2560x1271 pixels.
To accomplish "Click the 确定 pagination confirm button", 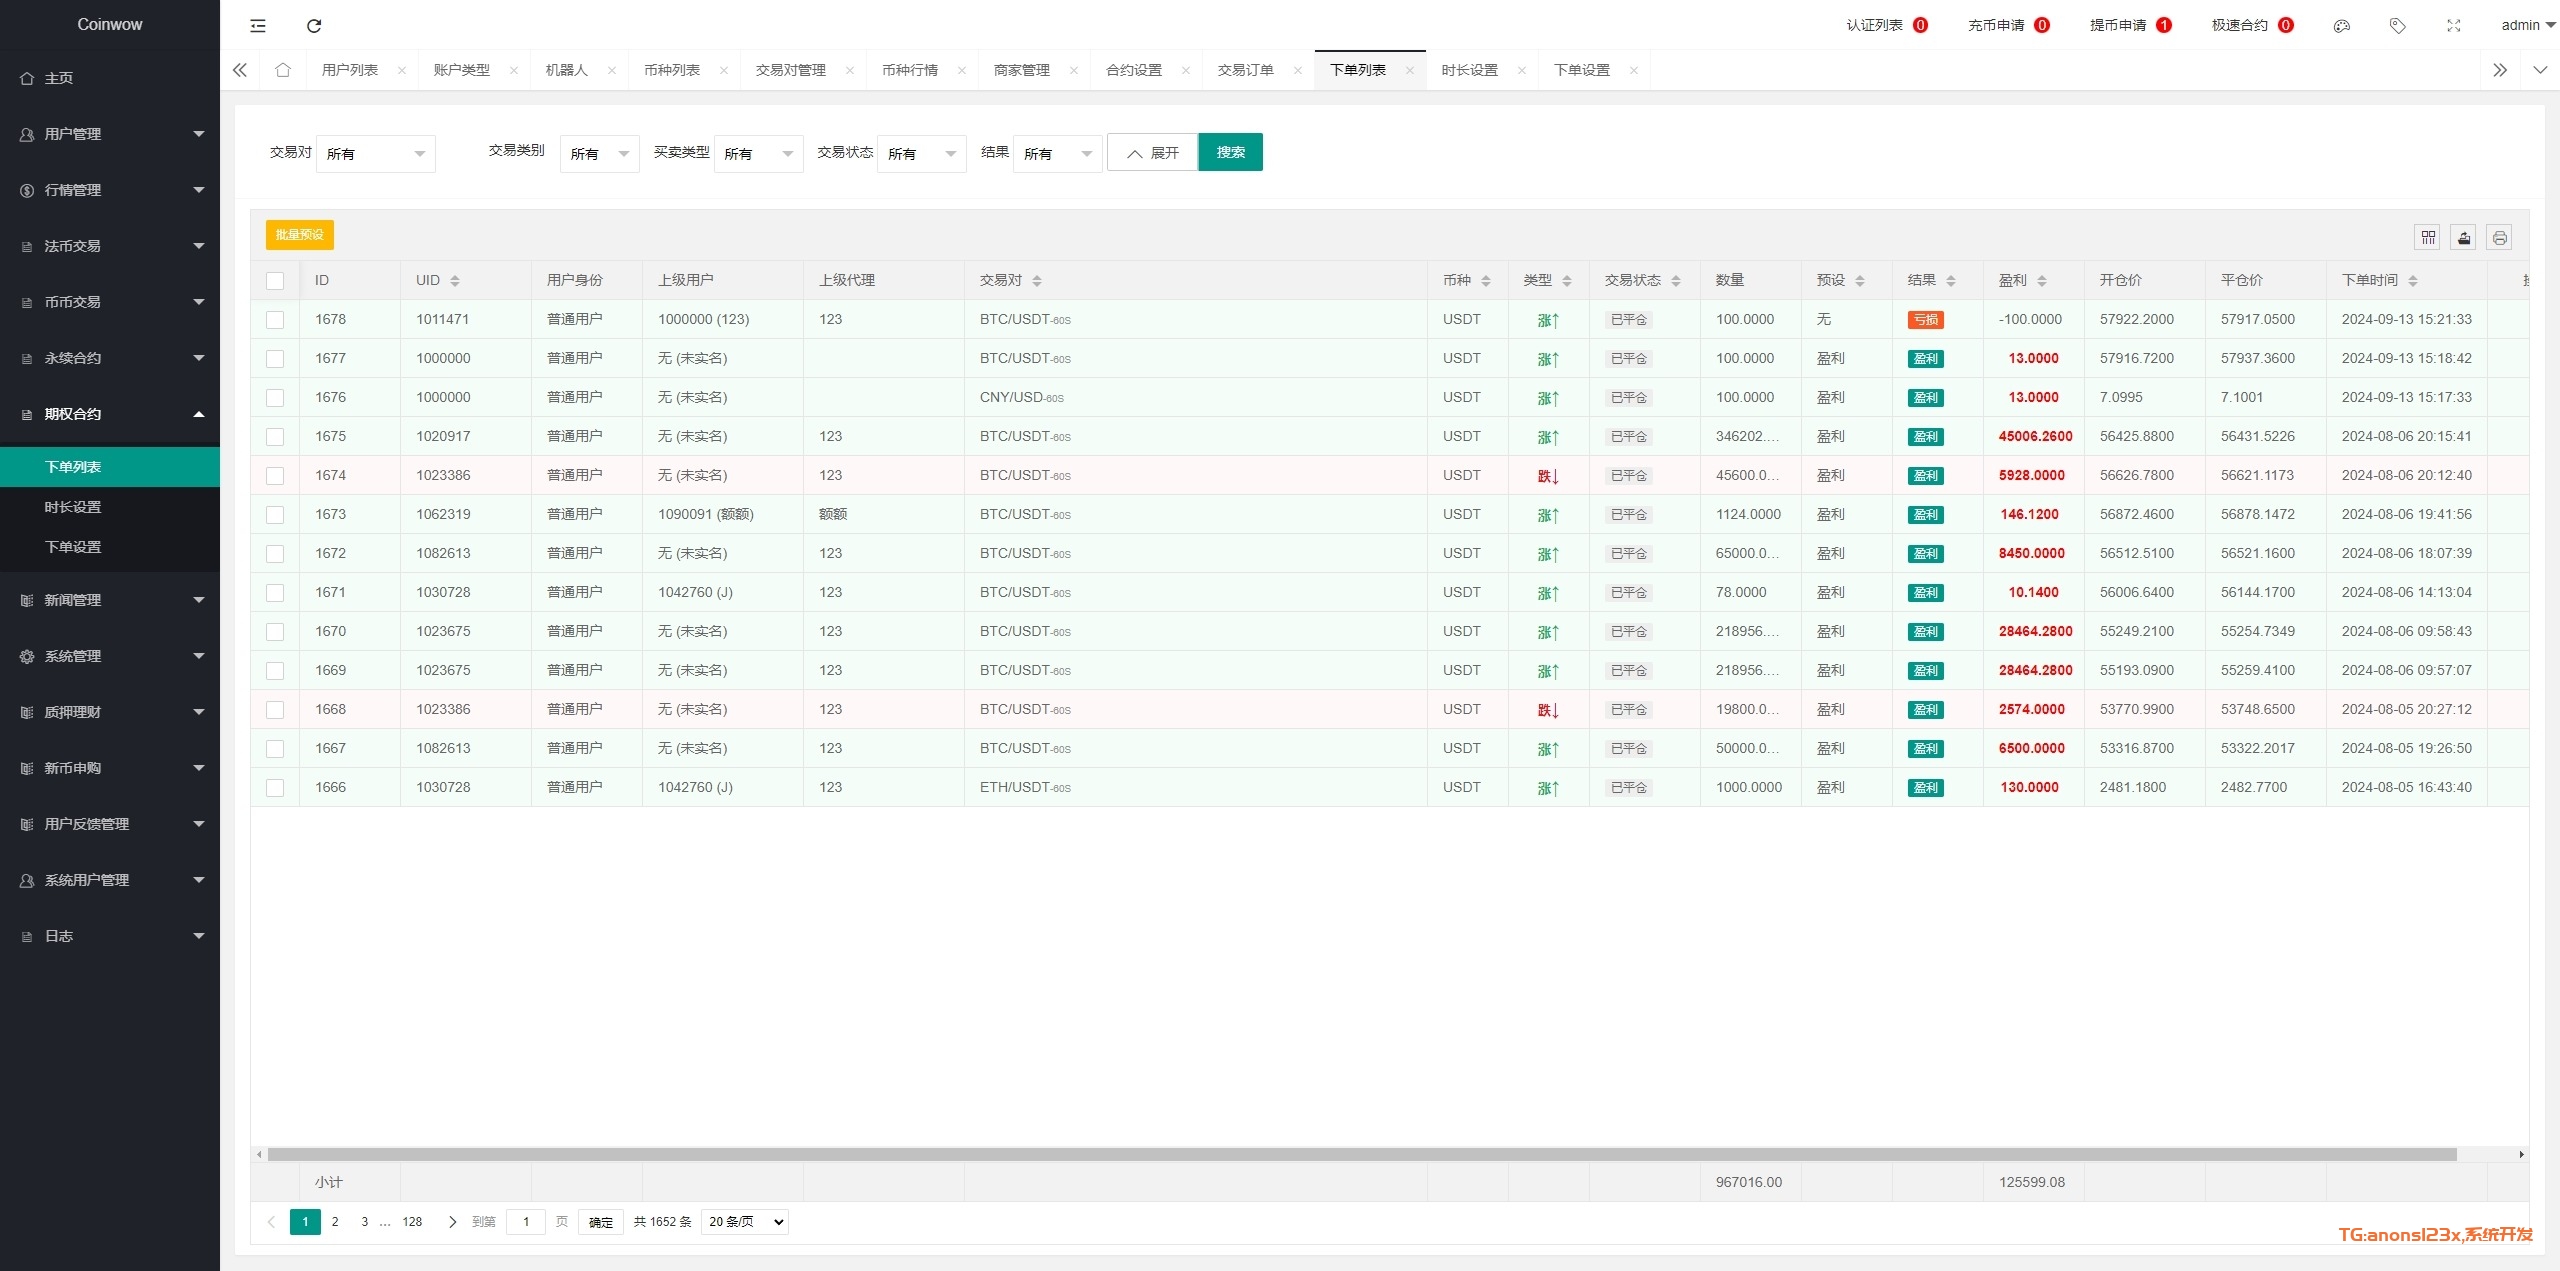I will (601, 1222).
